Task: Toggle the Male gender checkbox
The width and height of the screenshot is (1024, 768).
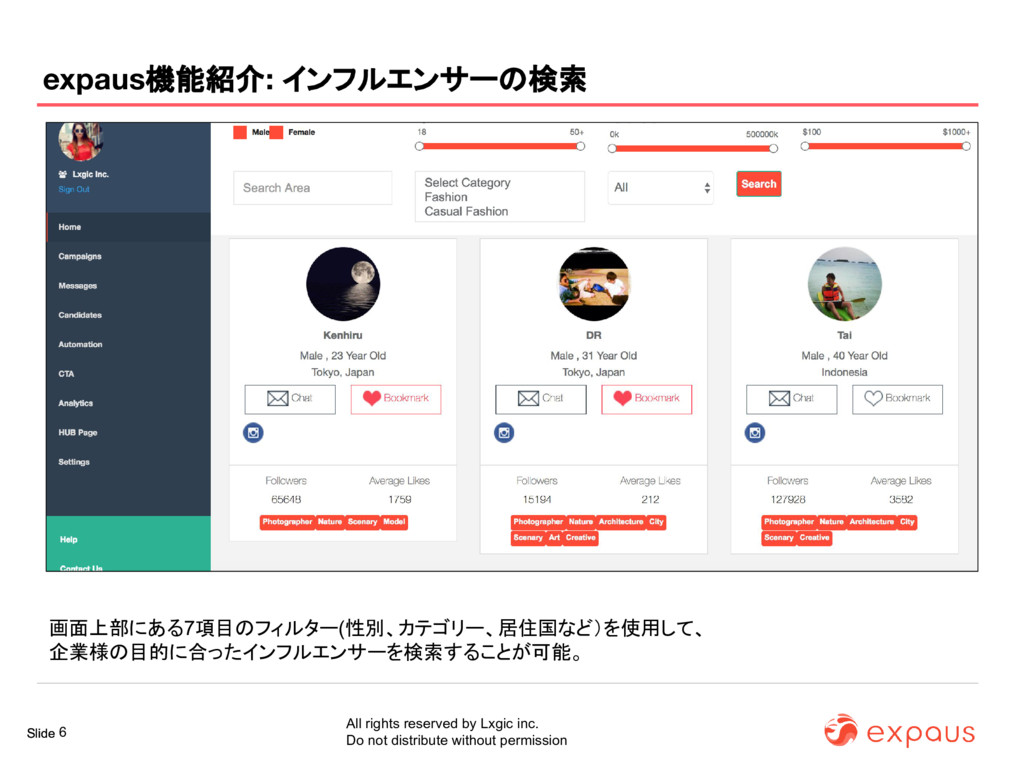Action: click(x=240, y=132)
